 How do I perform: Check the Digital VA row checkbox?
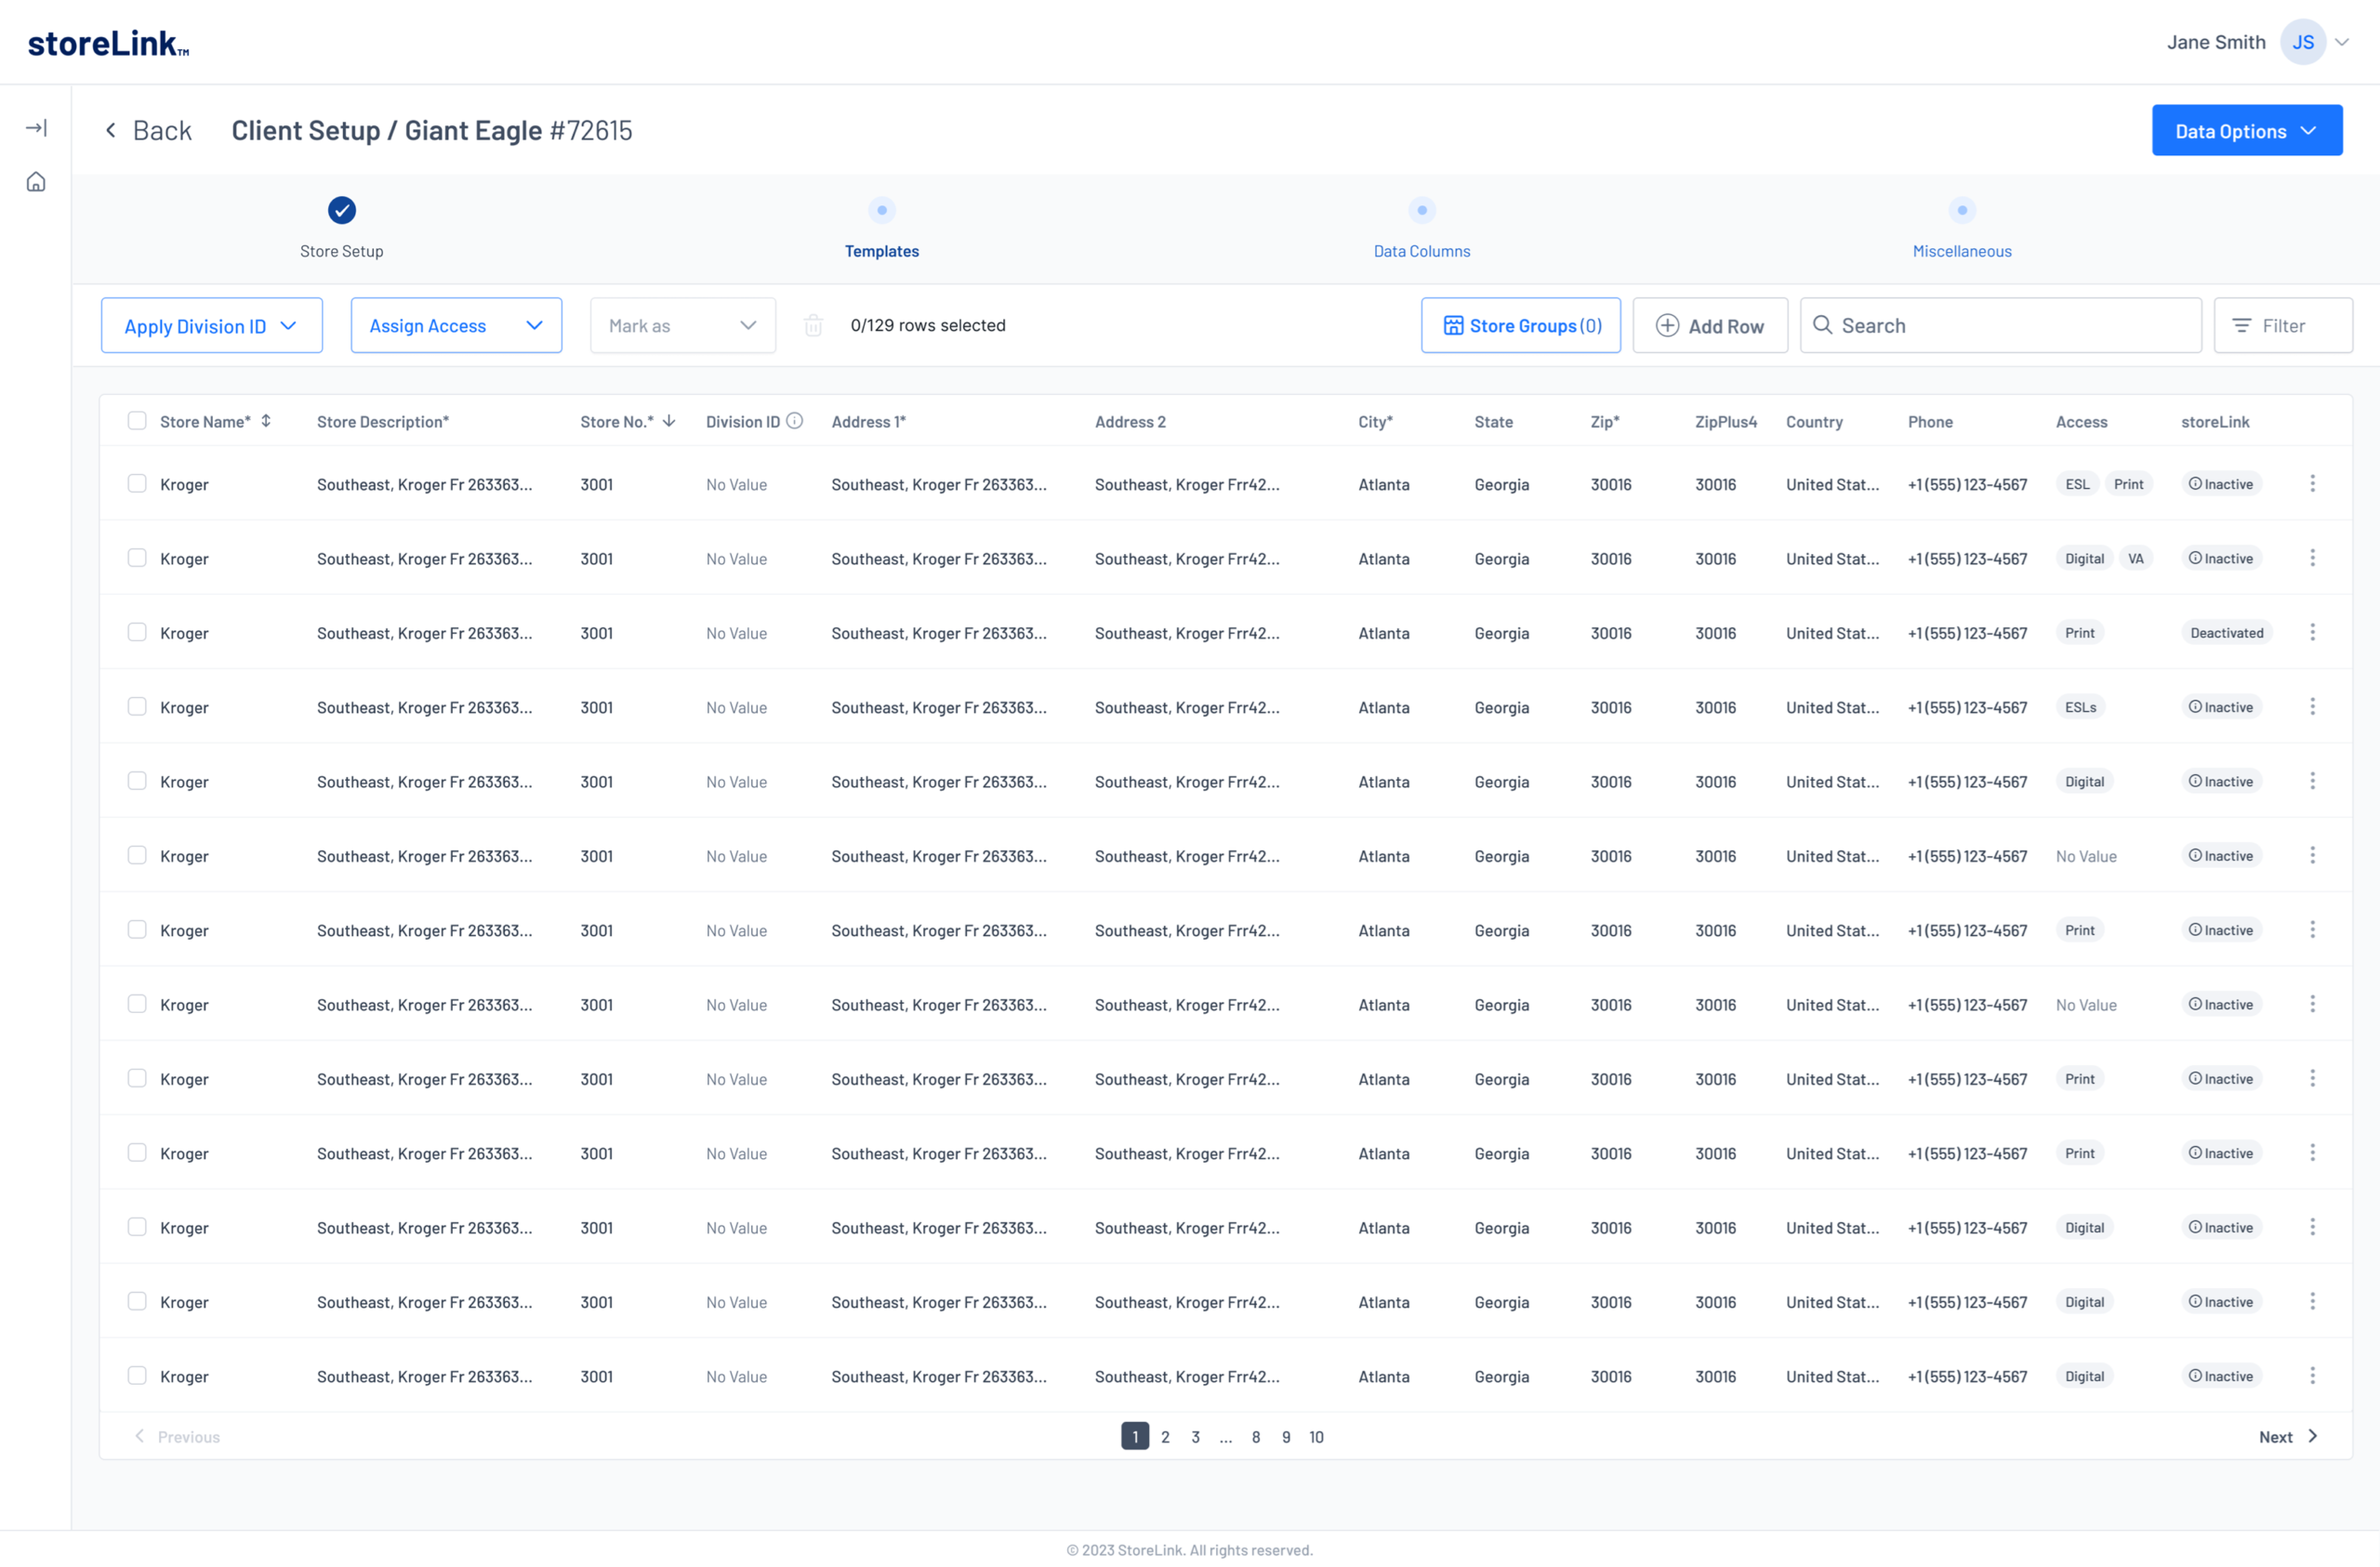[137, 558]
